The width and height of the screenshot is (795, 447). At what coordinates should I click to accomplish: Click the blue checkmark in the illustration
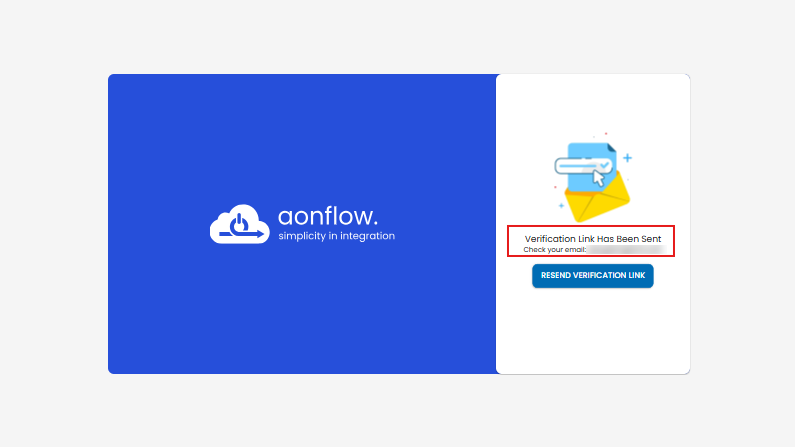coord(604,164)
